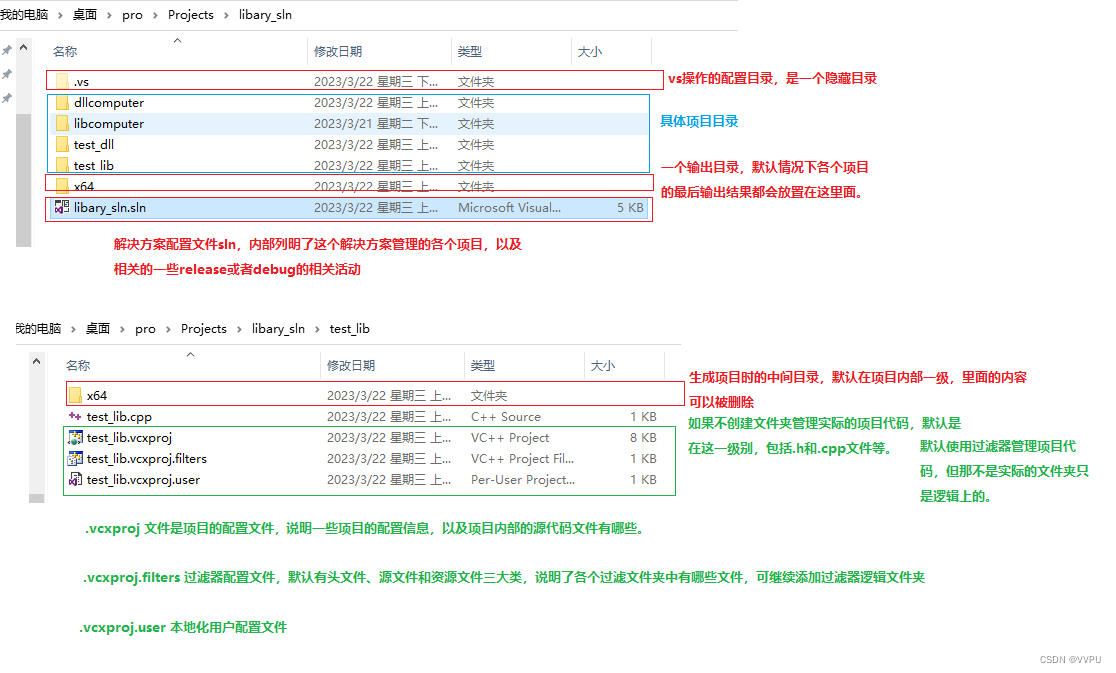This screenshot has height=673, width=1116.
Task: Expand chevron after 'libary_sln' in lower breadcrumb
Action: coord(317,329)
